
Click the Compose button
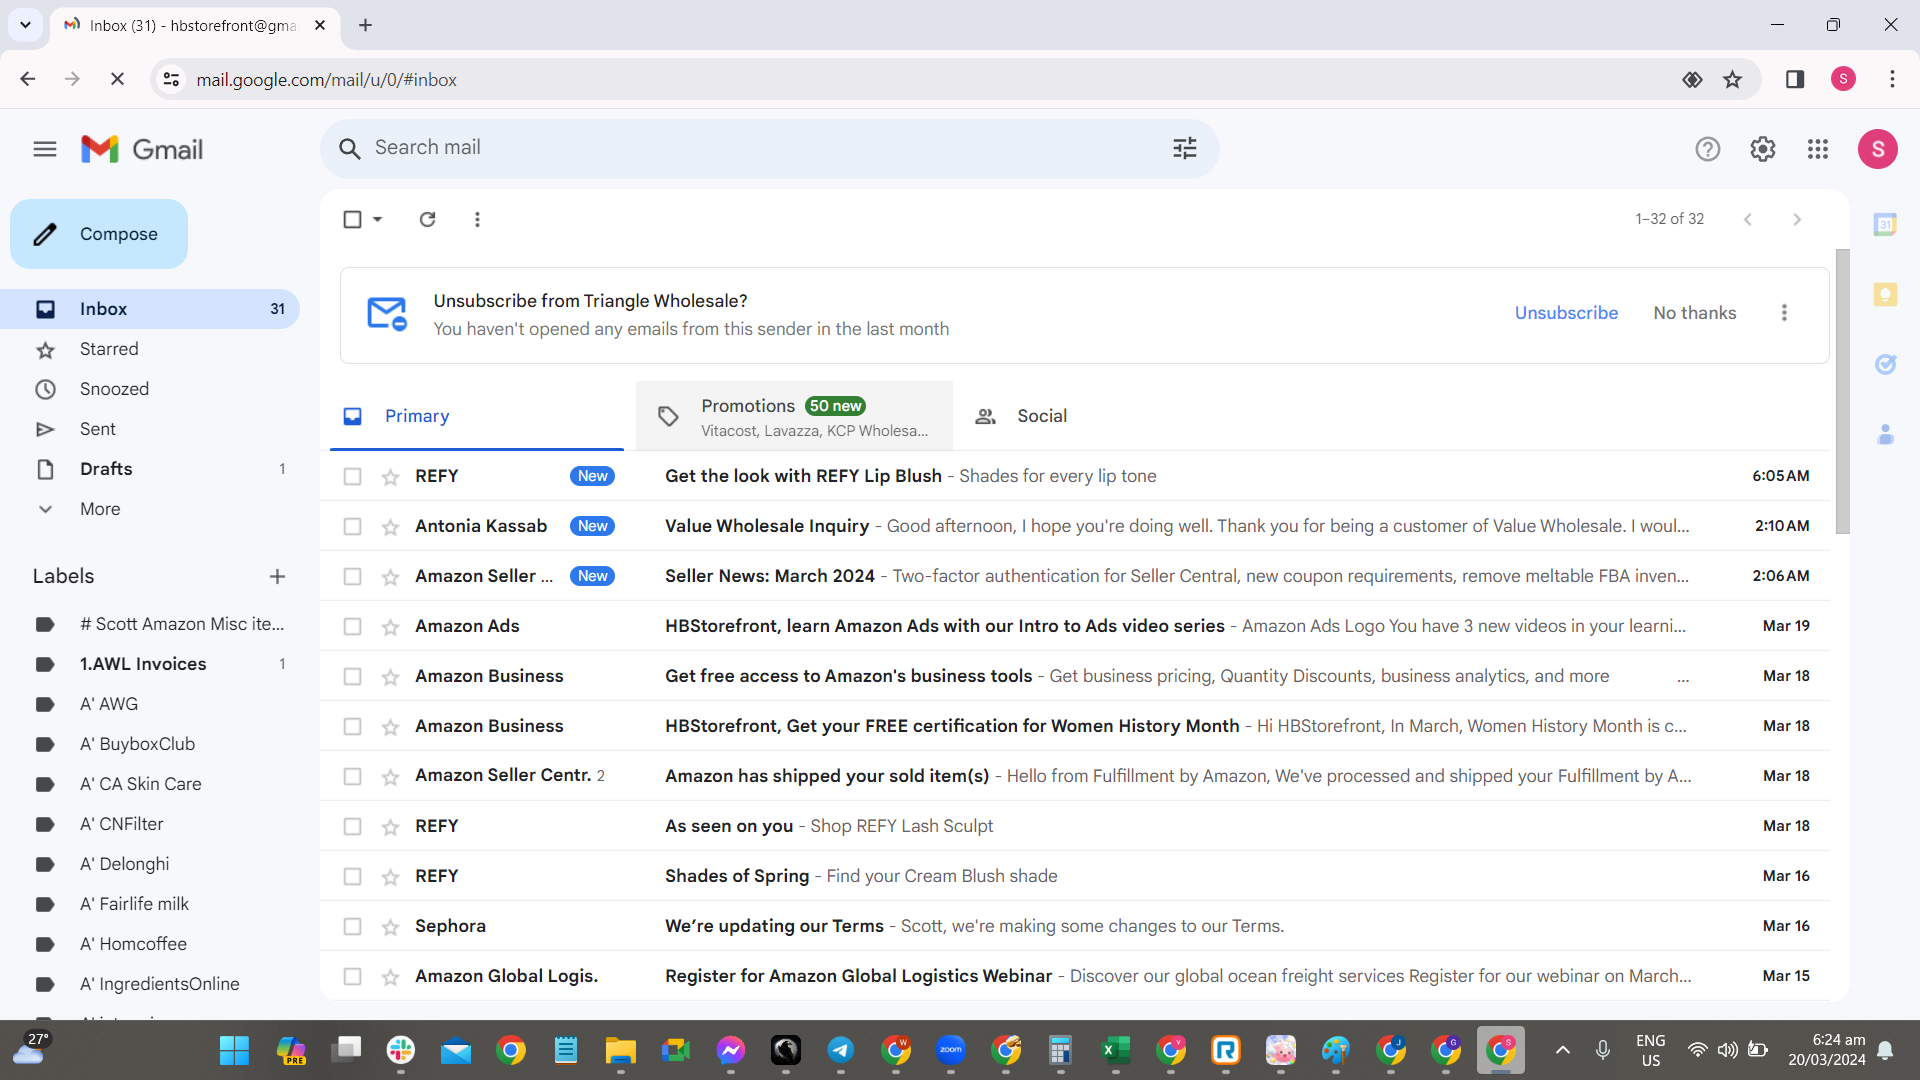99,234
